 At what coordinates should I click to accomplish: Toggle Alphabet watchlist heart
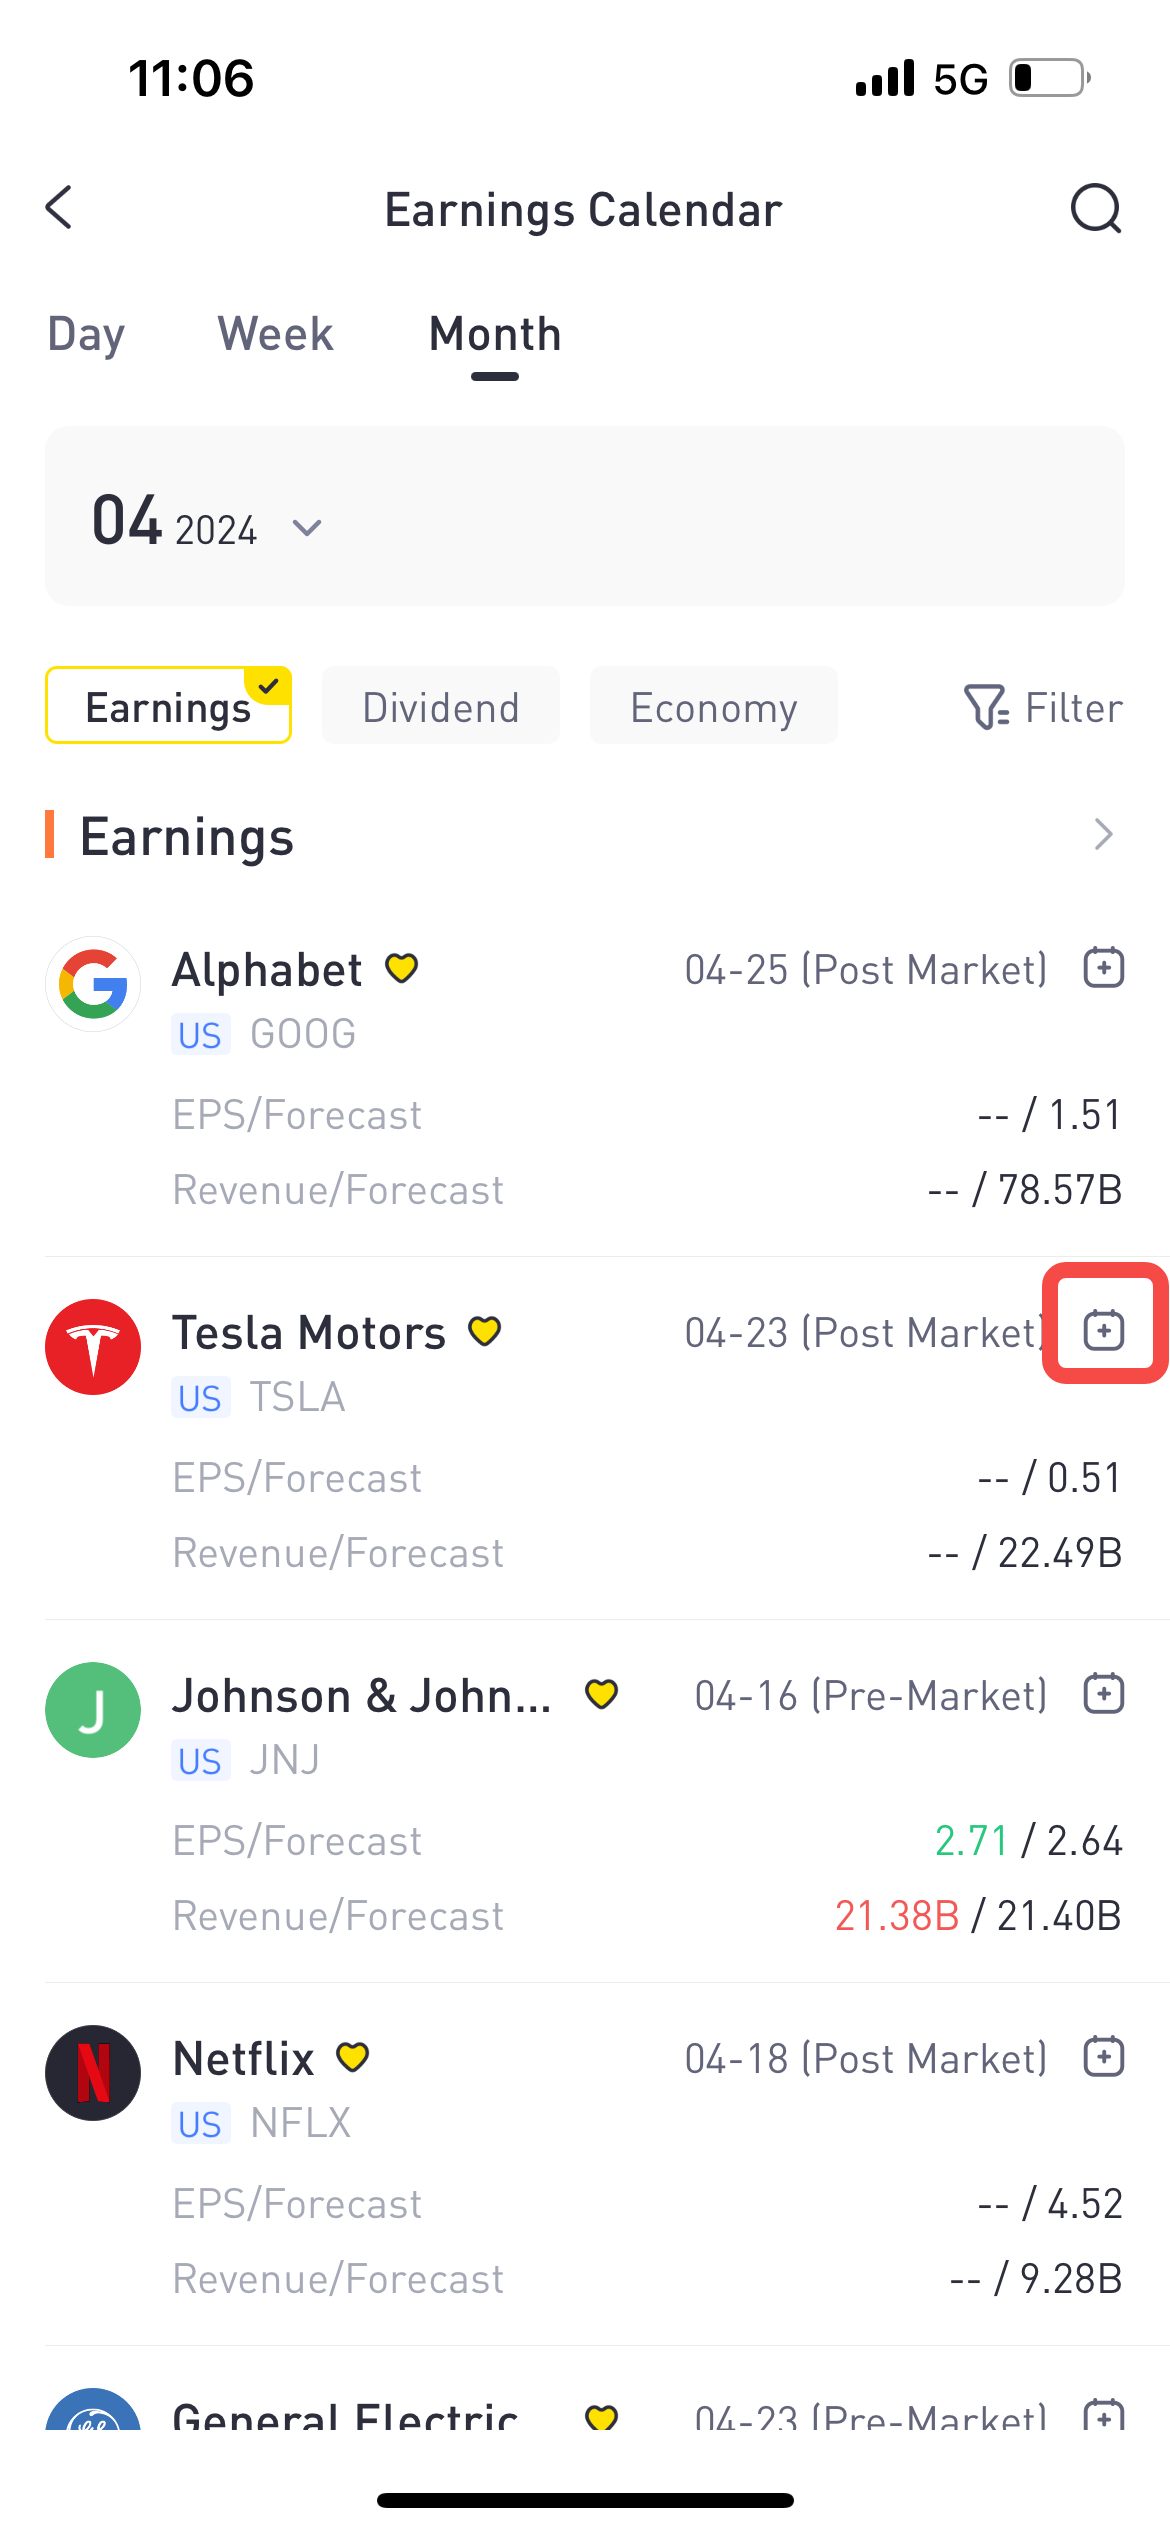pyautogui.click(x=402, y=969)
